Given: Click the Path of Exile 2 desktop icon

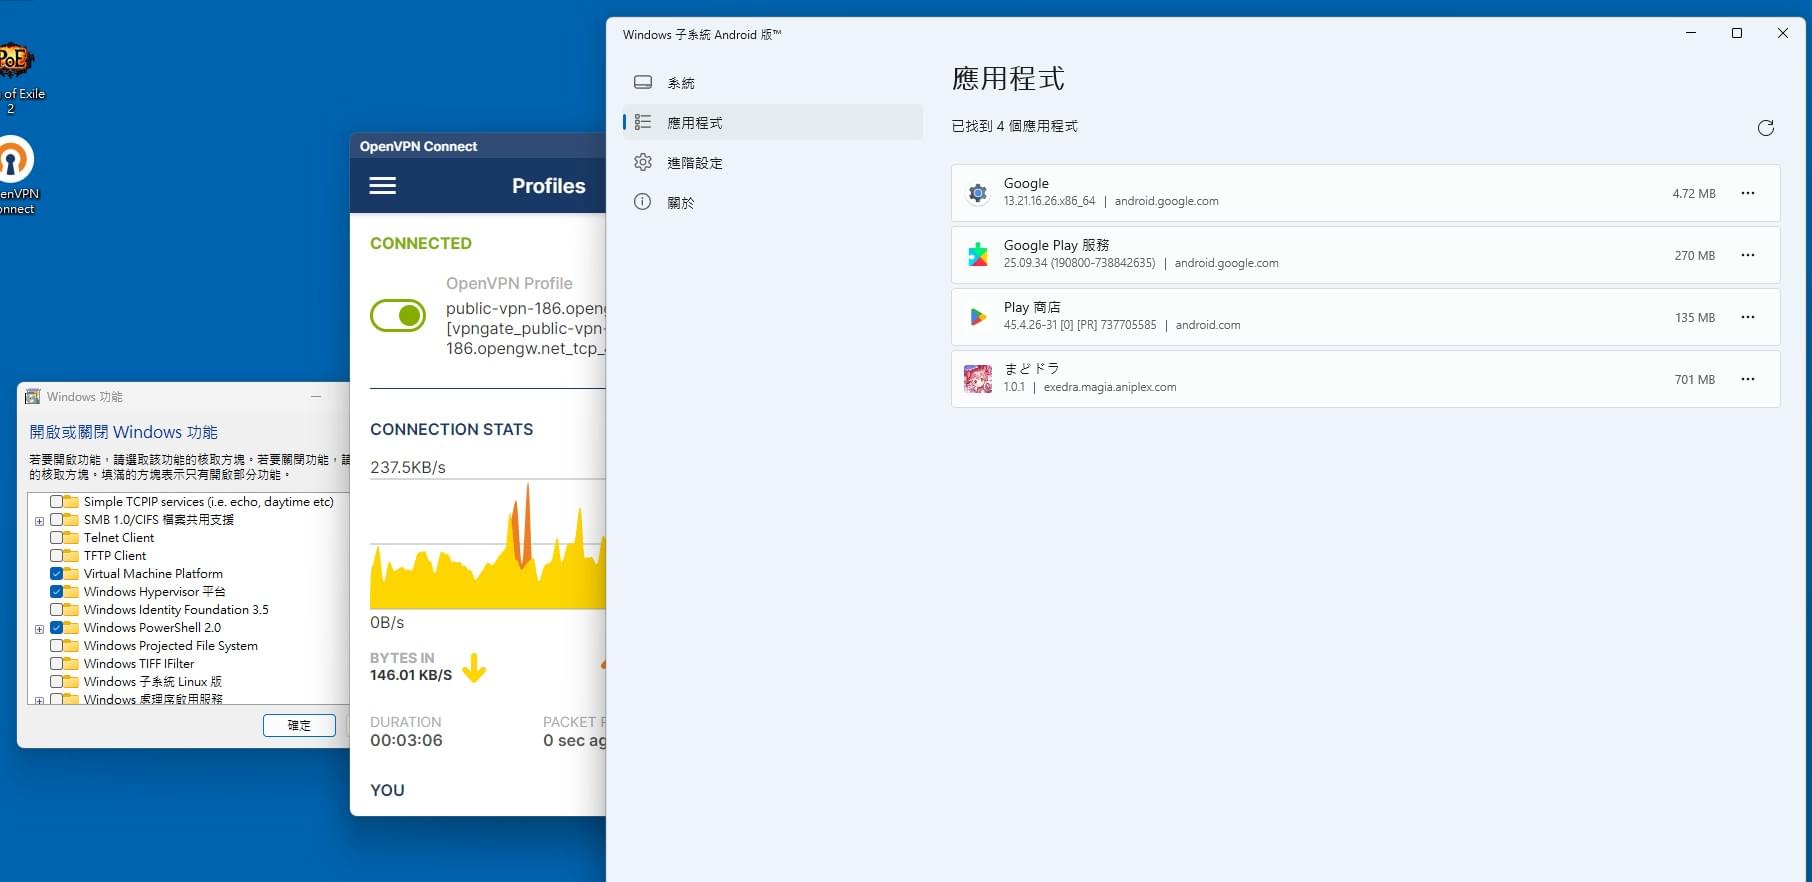Looking at the screenshot, I should coord(14,62).
